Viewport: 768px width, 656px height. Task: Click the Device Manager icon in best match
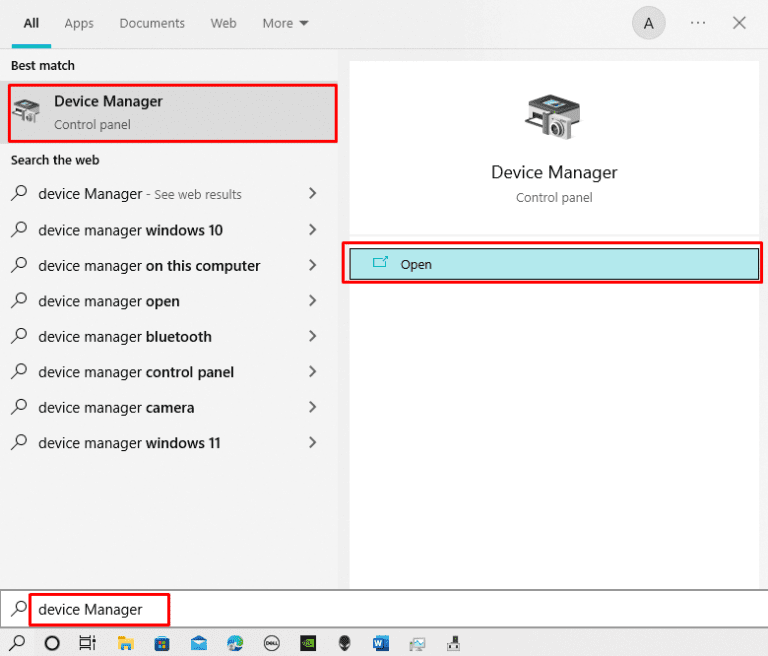tap(26, 110)
